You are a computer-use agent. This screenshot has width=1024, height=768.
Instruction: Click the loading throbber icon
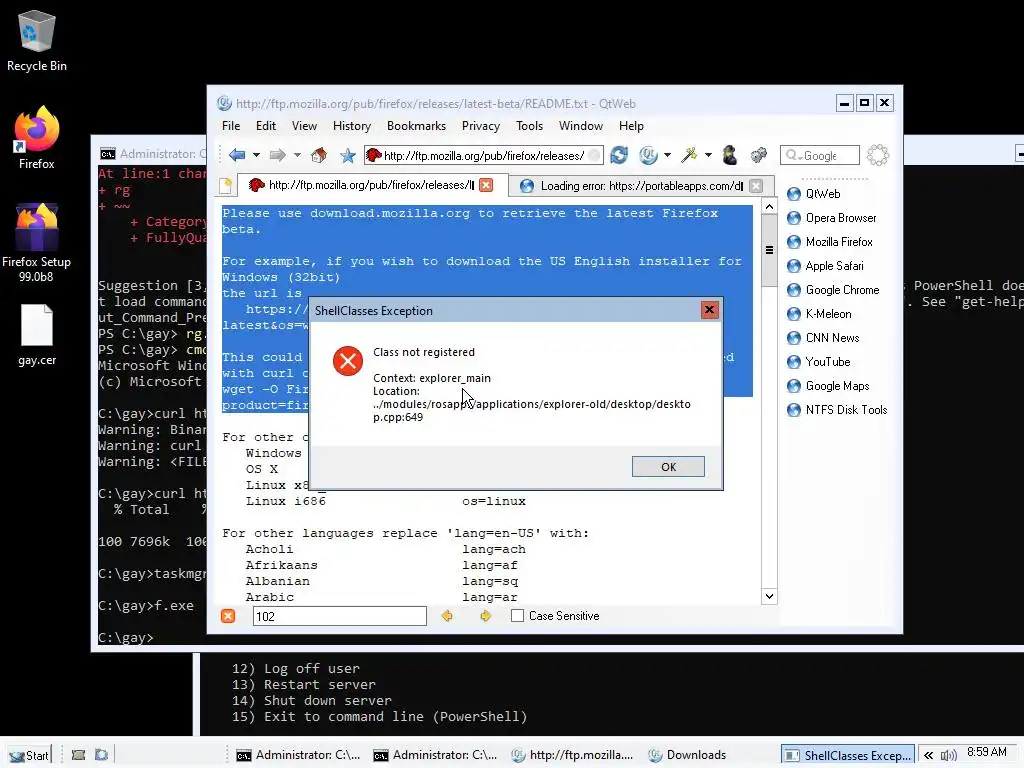pos(878,155)
